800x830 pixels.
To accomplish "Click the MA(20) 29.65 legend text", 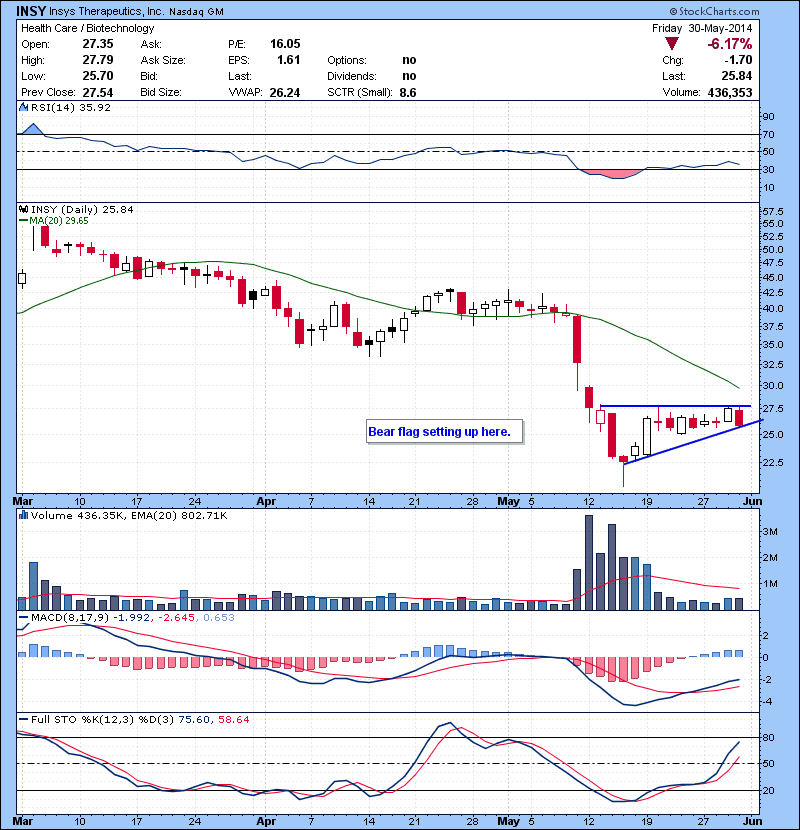I will coord(59,221).
